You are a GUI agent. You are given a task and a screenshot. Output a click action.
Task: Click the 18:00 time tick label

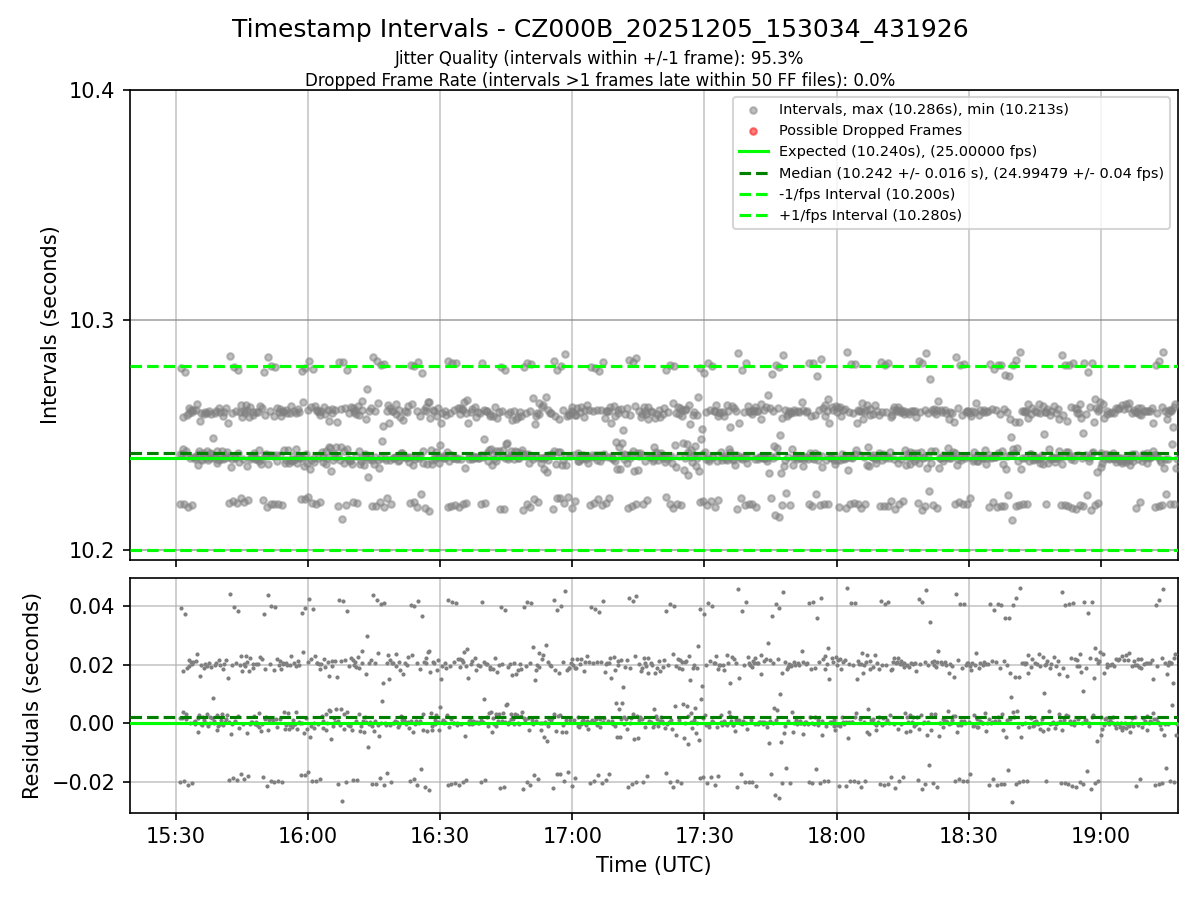[x=836, y=834]
